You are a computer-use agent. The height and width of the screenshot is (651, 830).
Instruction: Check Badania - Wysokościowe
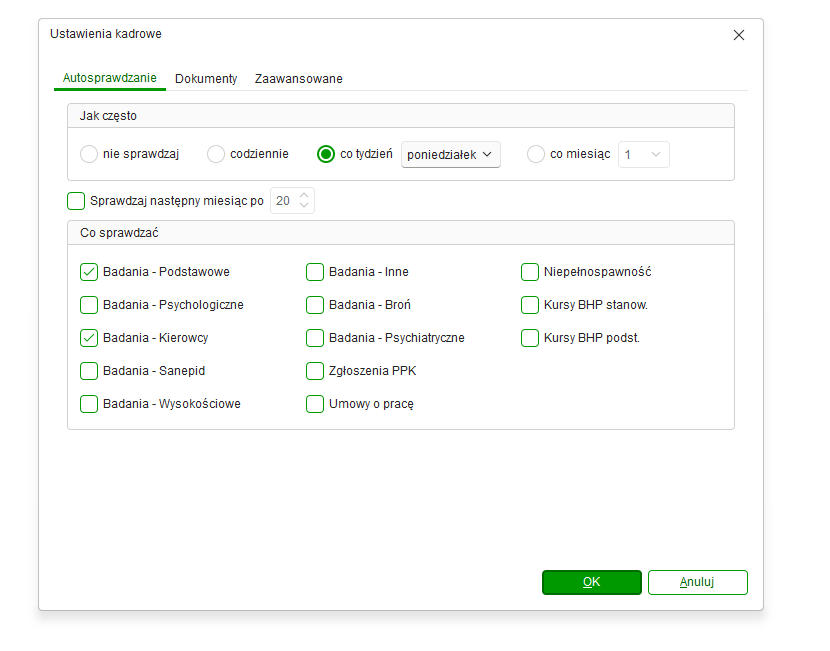(89, 404)
